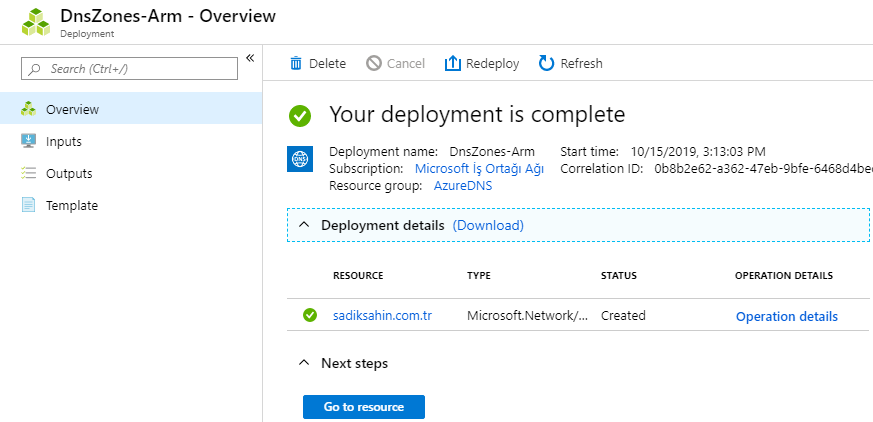Click the DnsZones-Arm - Overview page title

click(x=168, y=16)
